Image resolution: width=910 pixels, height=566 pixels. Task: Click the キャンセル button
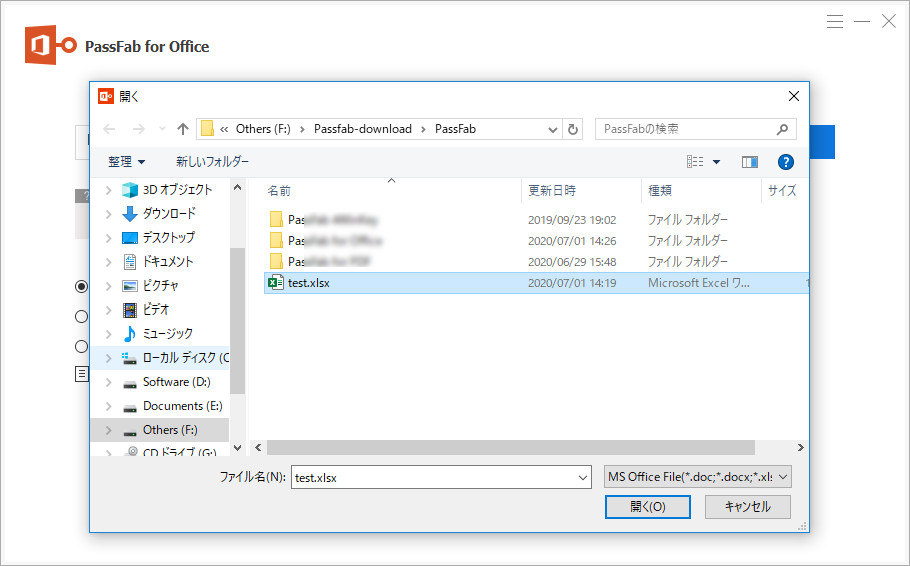(x=748, y=507)
